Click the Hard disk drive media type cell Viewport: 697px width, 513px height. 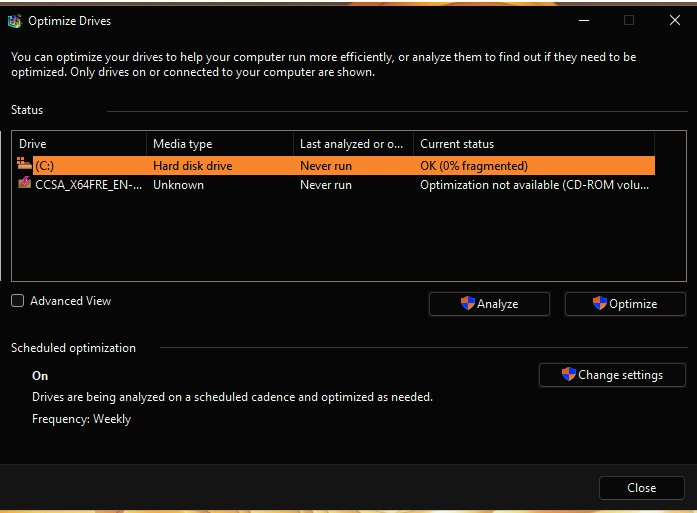pyautogui.click(x=192, y=166)
